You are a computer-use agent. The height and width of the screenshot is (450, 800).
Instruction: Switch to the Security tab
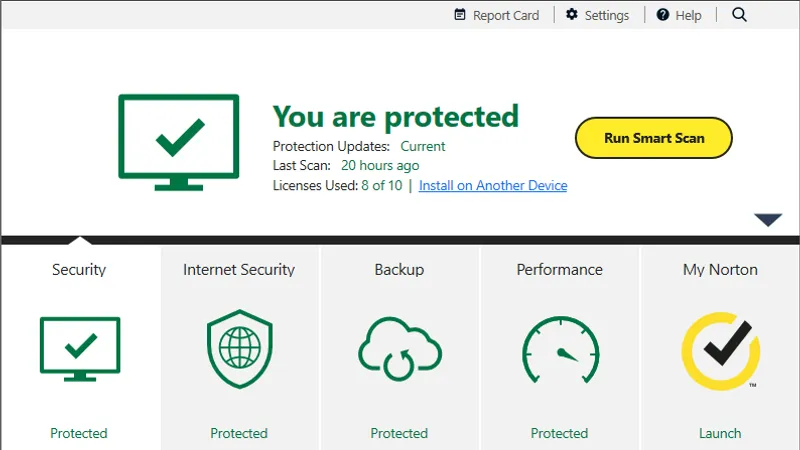(x=79, y=269)
